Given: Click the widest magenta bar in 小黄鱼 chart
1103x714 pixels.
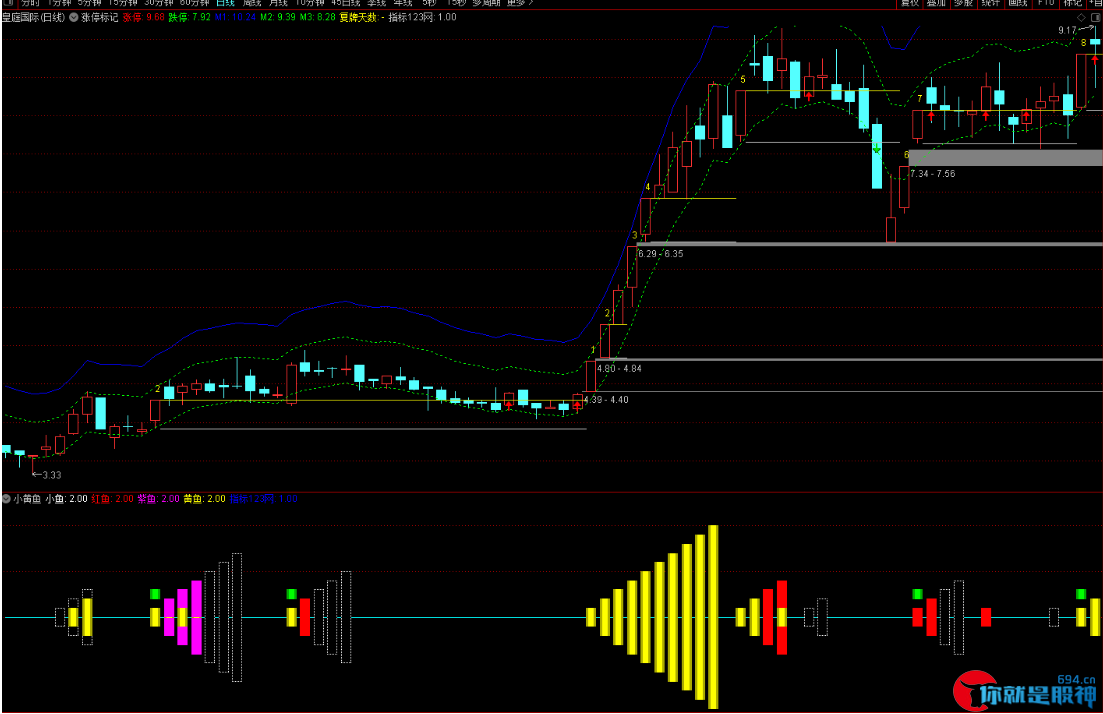Looking at the screenshot, I should click(x=196, y=617).
